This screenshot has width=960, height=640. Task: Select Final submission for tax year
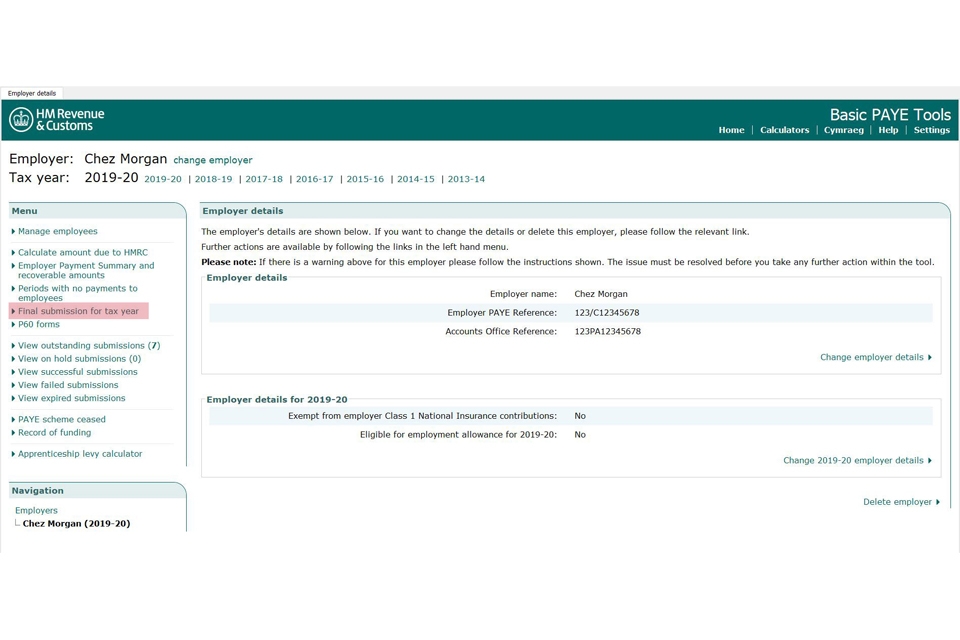tap(78, 311)
